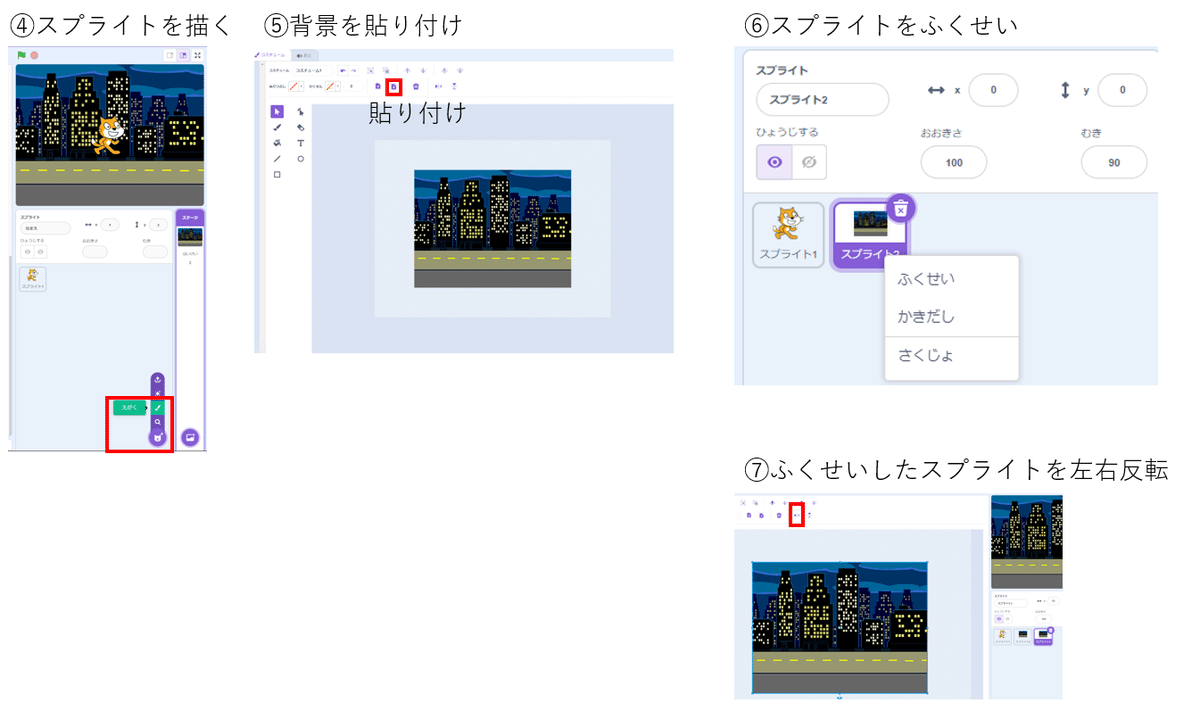Click Forward layer arrow in step ⑤ editor
The width and height of the screenshot is (1200, 710).
coord(407,71)
